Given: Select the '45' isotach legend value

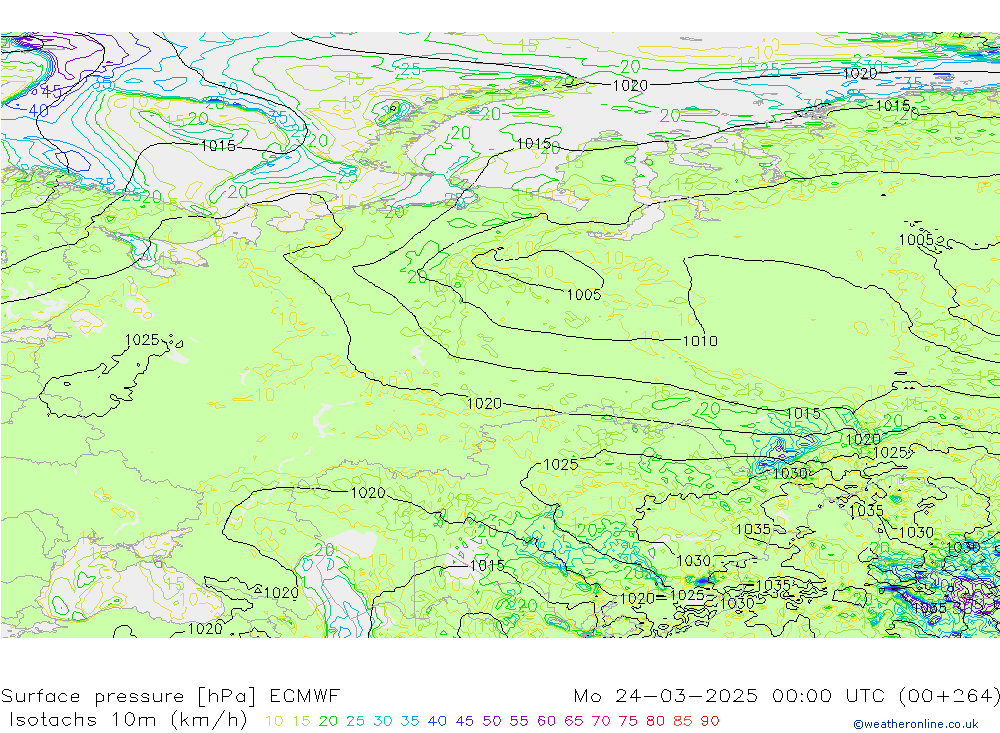Looking at the screenshot, I should point(465,721).
